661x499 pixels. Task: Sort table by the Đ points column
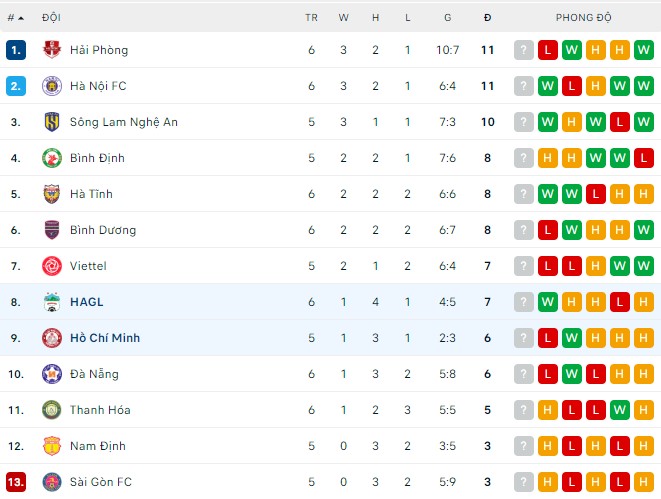pyautogui.click(x=487, y=18)
